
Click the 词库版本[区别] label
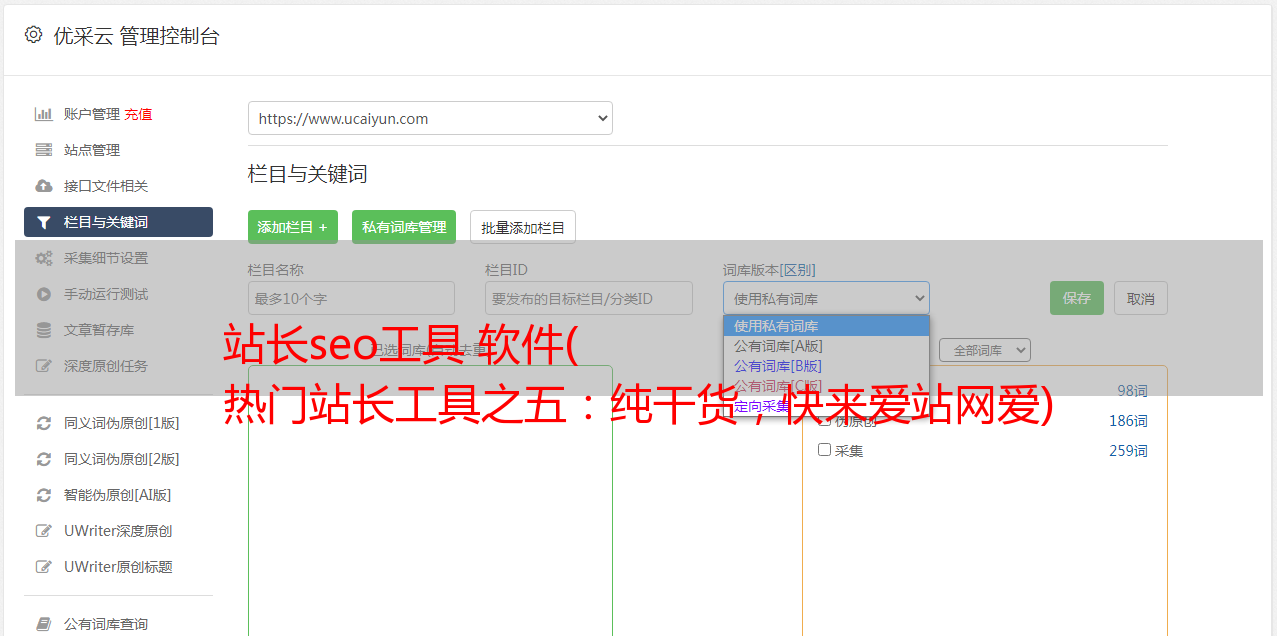click(769, 270)
